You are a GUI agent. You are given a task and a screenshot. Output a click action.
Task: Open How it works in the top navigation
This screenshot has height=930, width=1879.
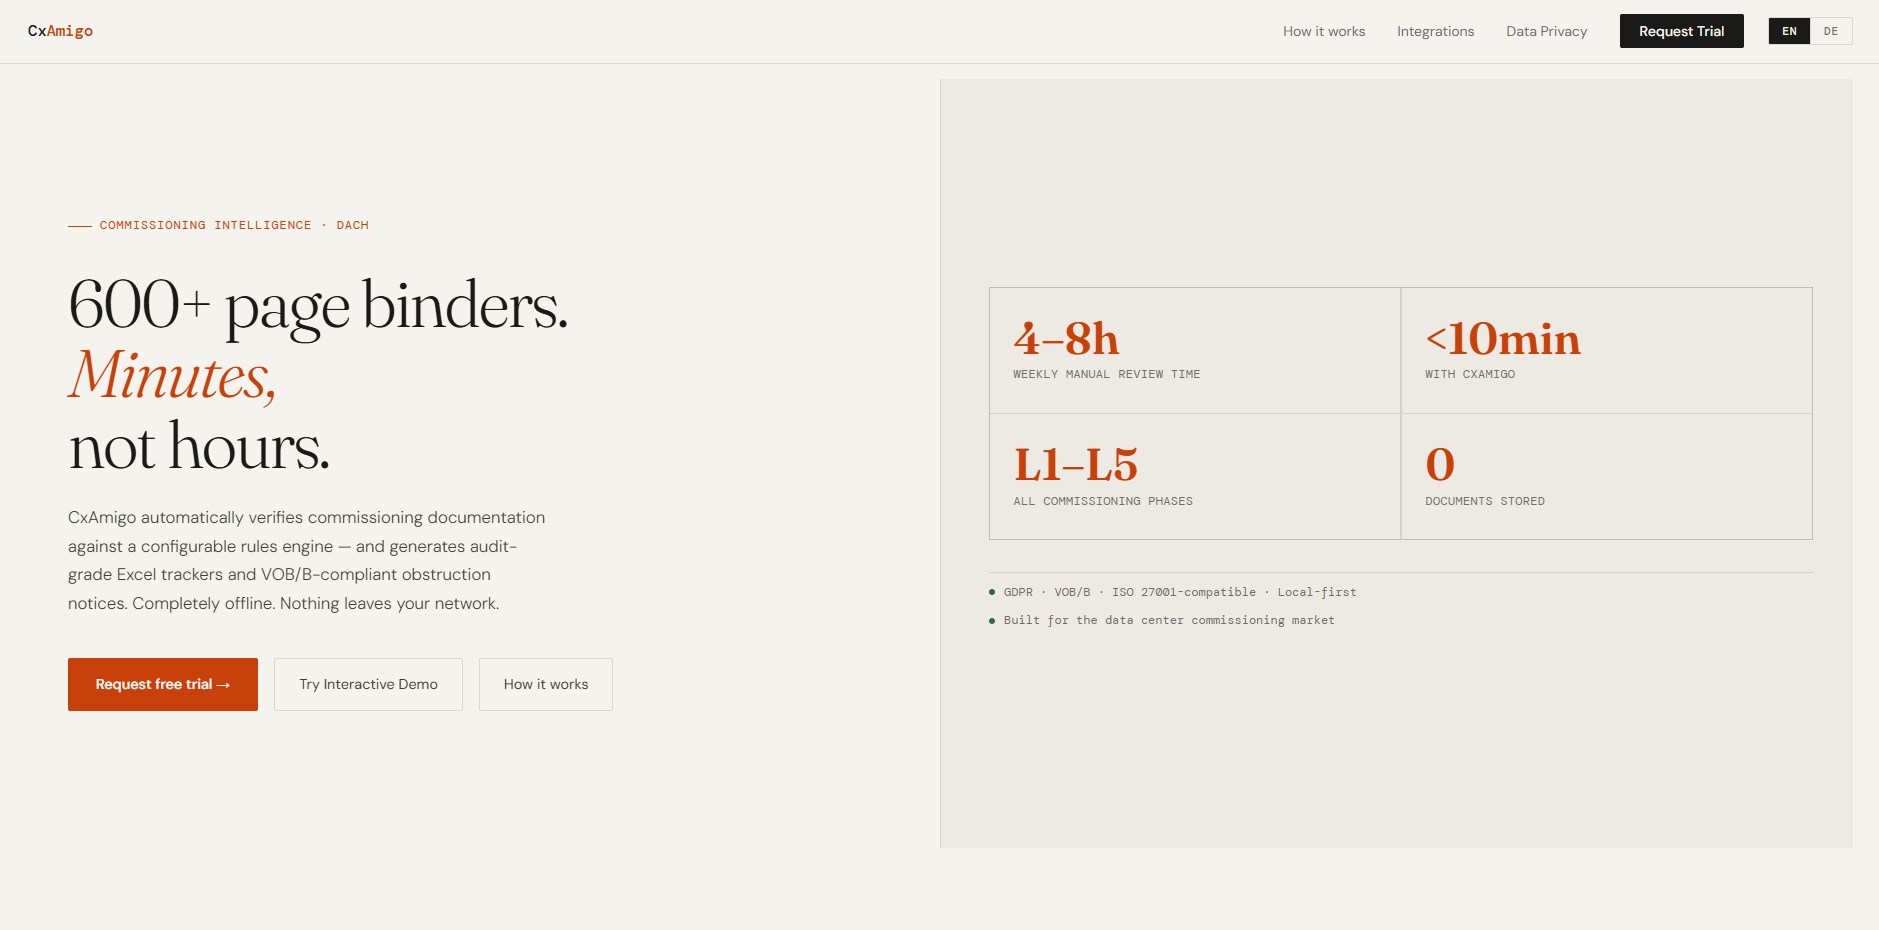(1323, 31)
